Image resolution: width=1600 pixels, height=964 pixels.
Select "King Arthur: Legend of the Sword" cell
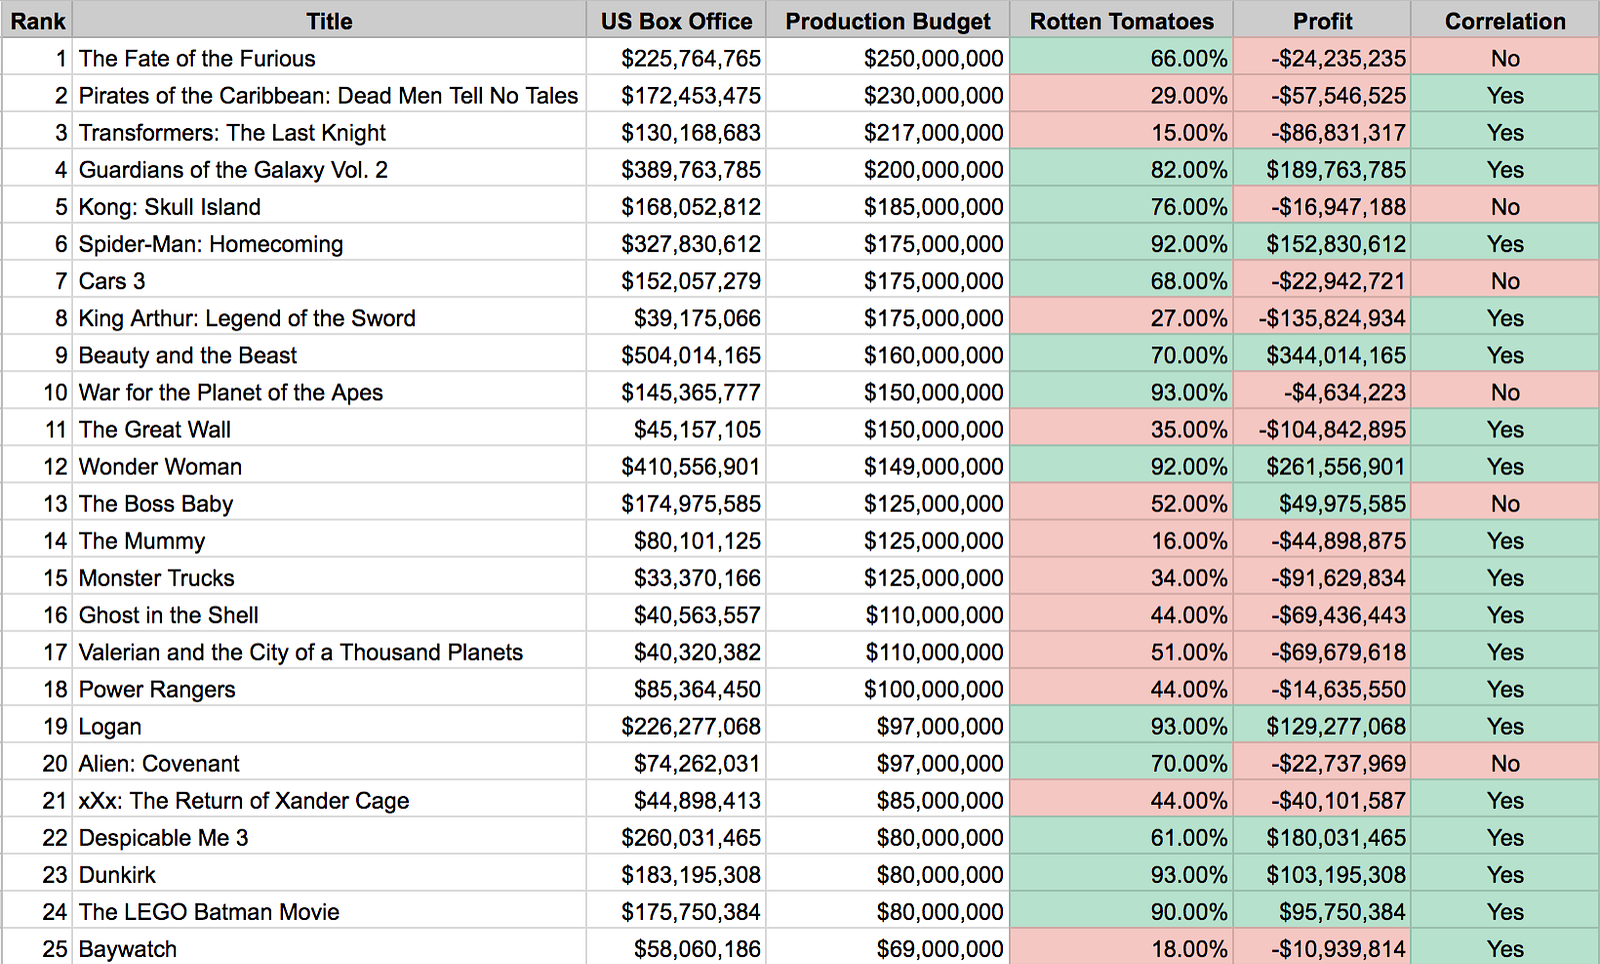click(x=329, y=317)
